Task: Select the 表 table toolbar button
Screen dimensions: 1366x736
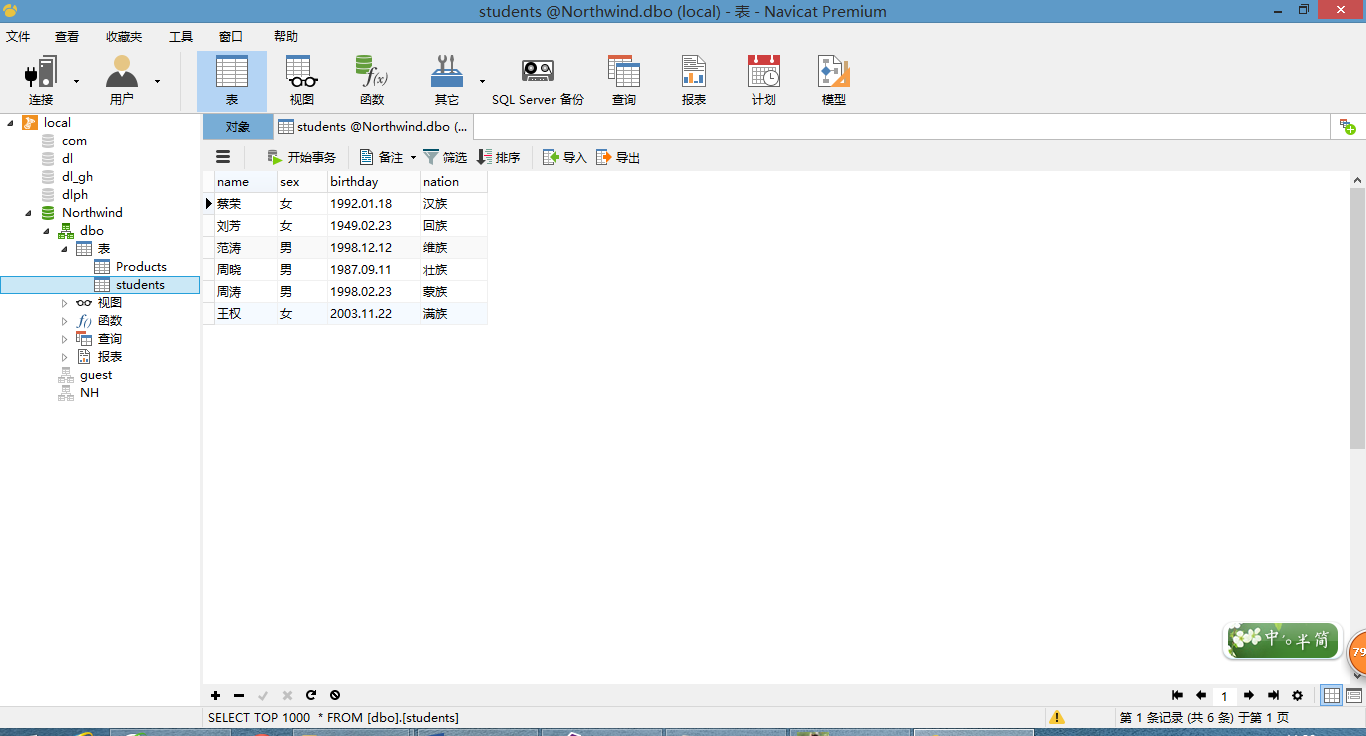Action: pos(232,81)
